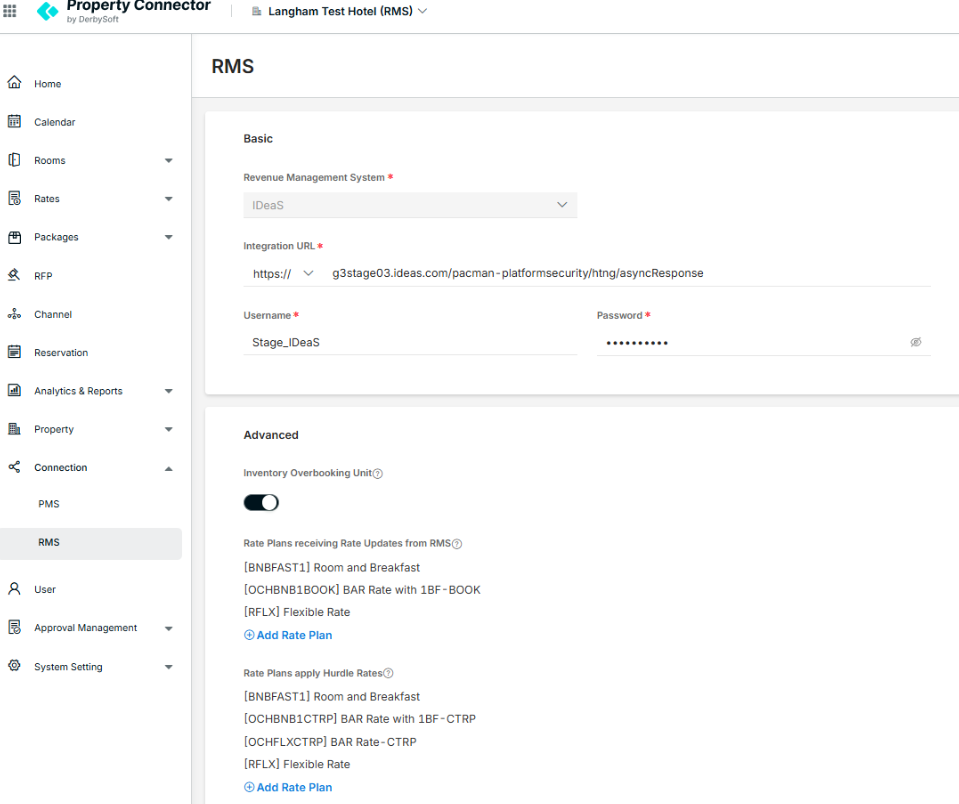Click the RFP gavel icon
959x804 pixels.
pos(14,275)
